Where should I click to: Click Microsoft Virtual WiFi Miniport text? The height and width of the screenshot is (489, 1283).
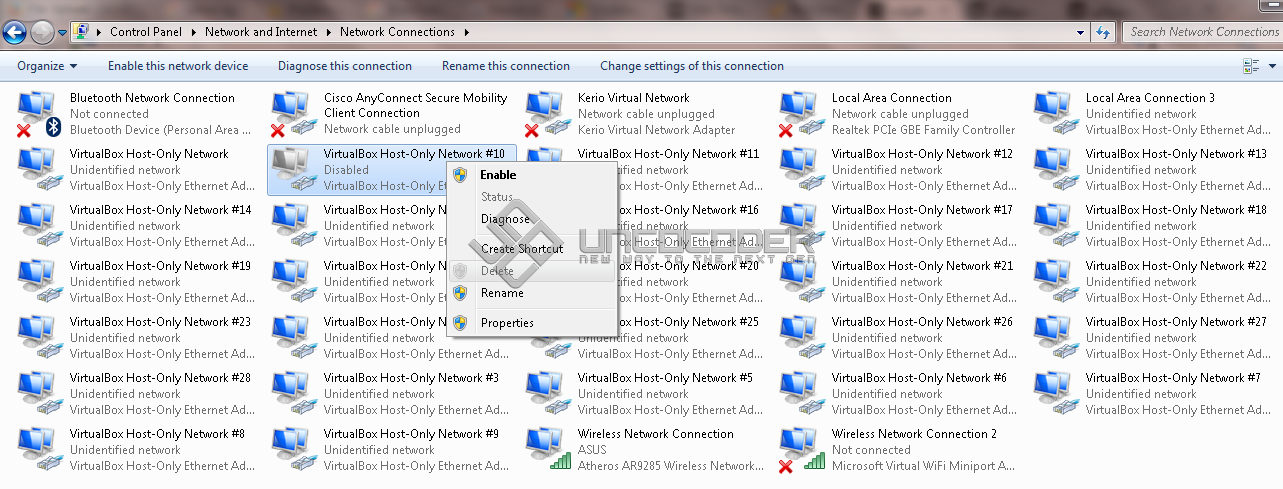924,466
